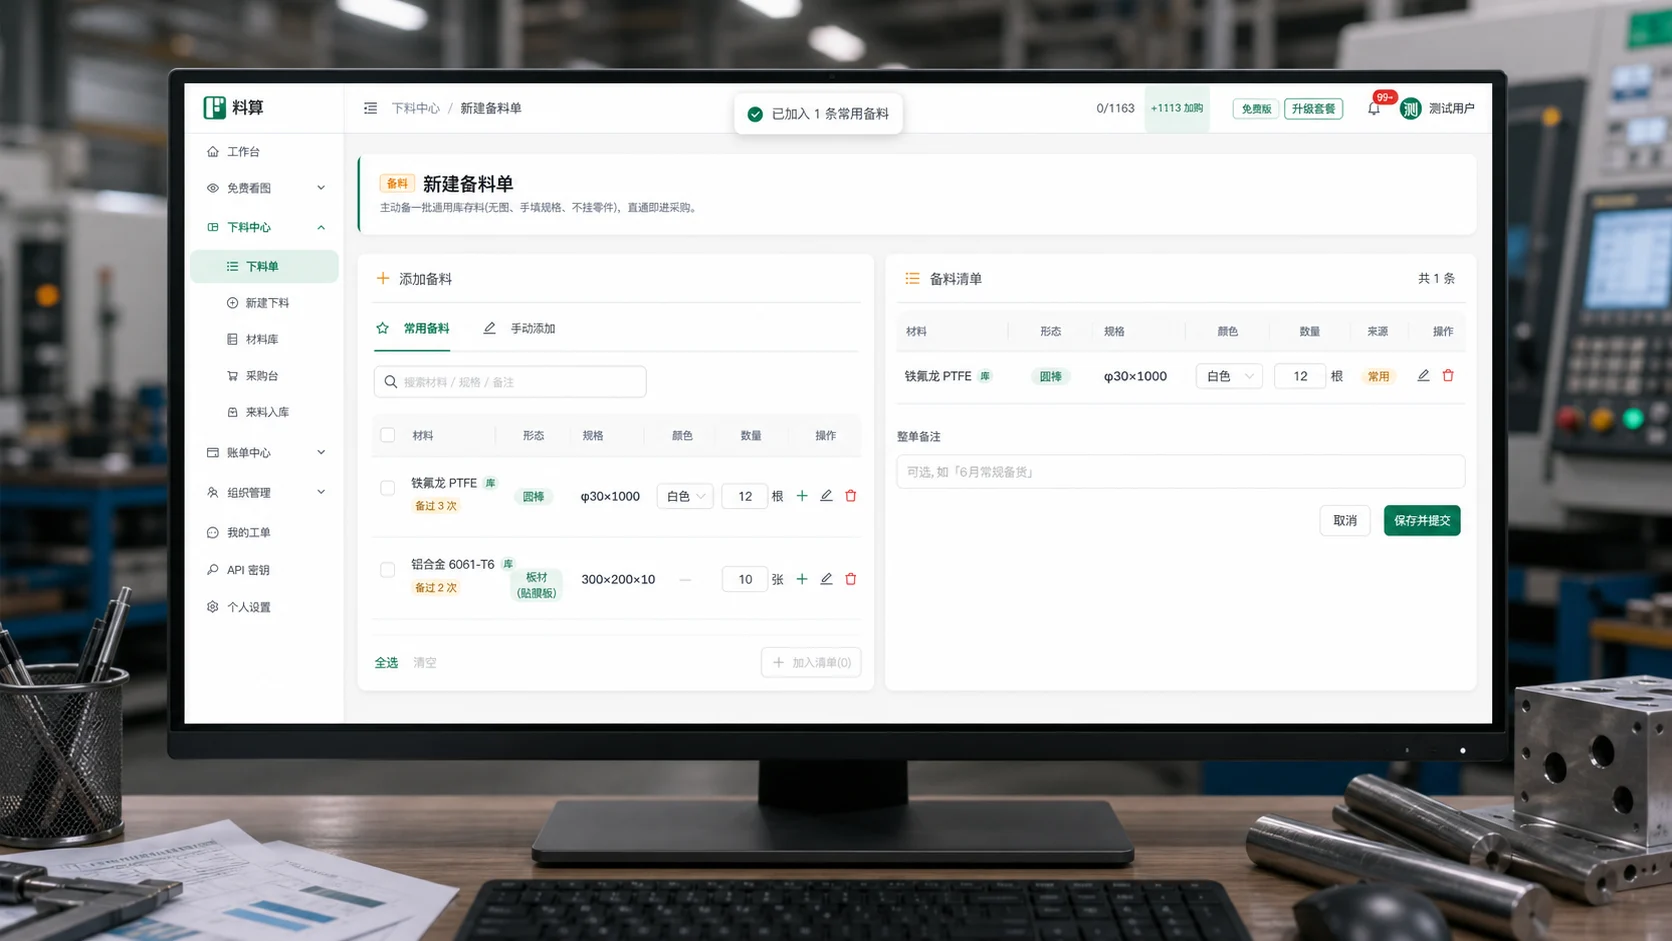This screenshot has width=1672, height=941.
Task: Click the 清空 link
Action: [x=425, y=663]
